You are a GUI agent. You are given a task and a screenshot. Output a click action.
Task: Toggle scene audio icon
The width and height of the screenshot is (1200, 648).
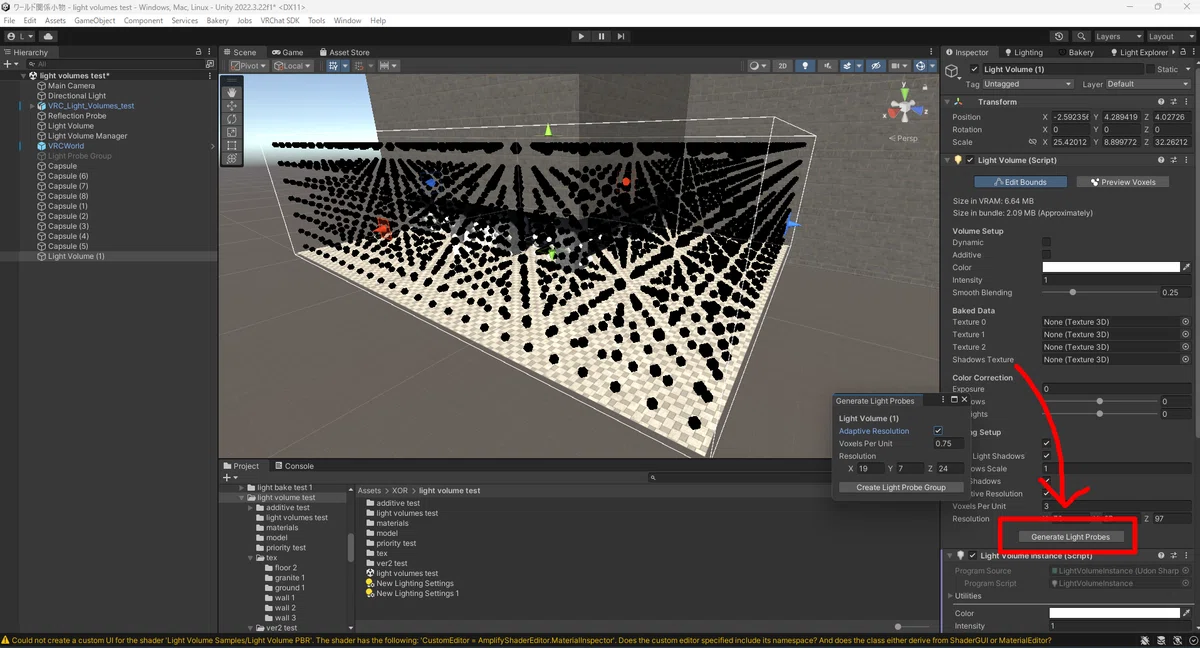(x=829, y=66)
